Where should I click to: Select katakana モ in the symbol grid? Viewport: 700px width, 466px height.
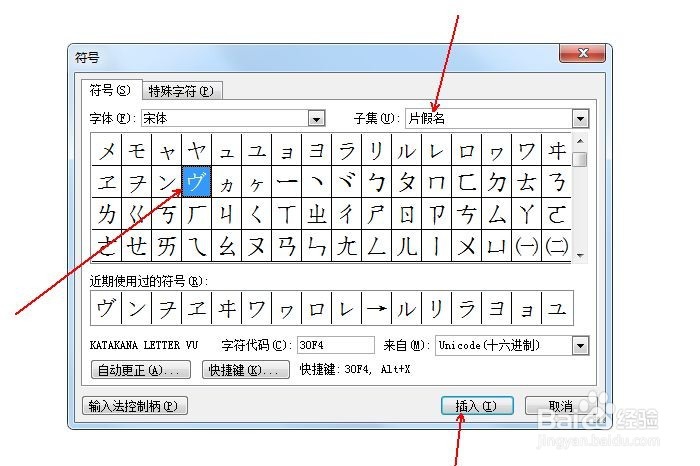click(137, 150)
